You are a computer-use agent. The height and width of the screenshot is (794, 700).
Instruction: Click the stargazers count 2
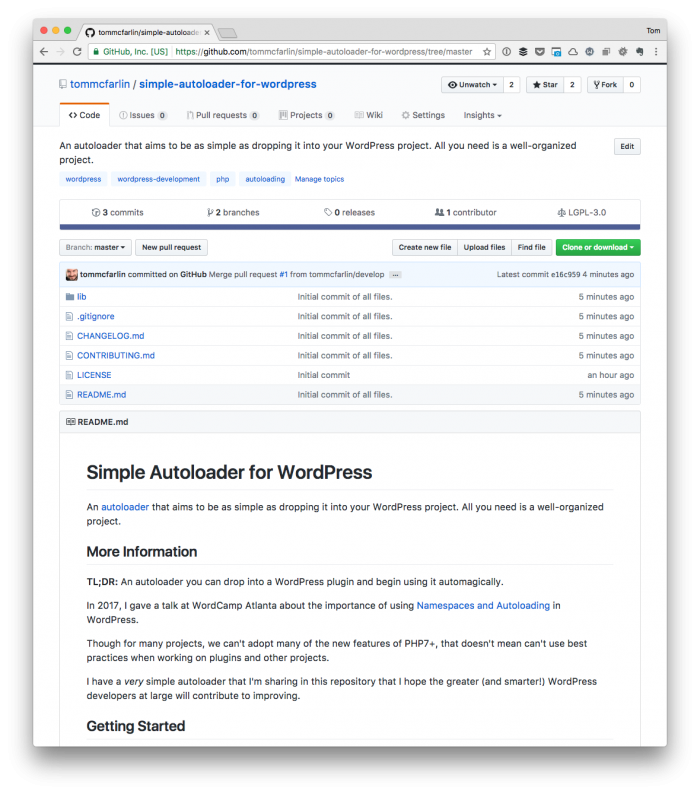coord(572,85)
